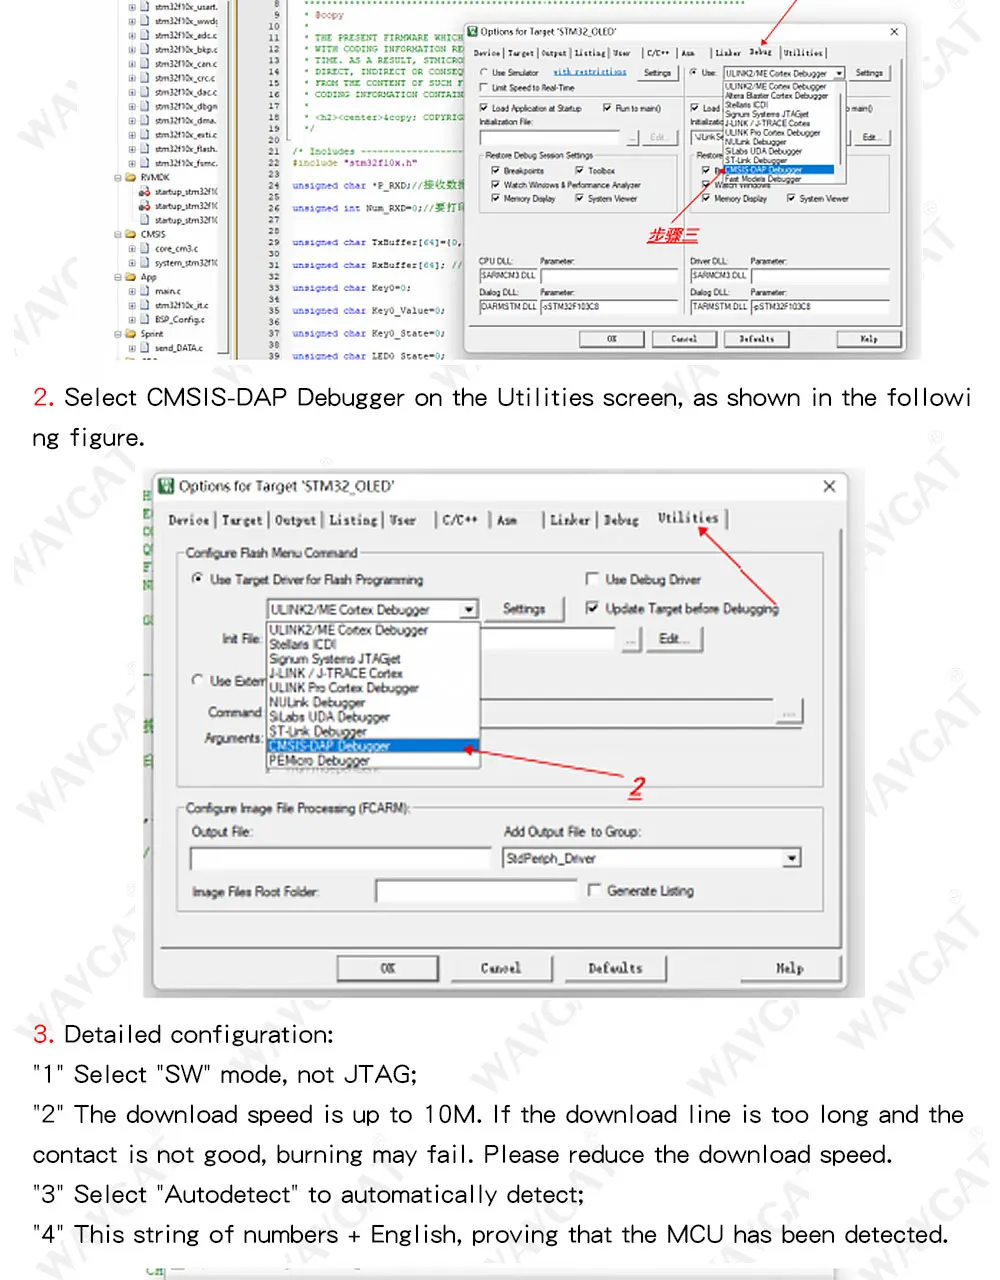This screenshot has height=1280, width=1000.
Task: Choose CMSIS-DAP Debugger in Utilities dialog list
Action: 373,746
